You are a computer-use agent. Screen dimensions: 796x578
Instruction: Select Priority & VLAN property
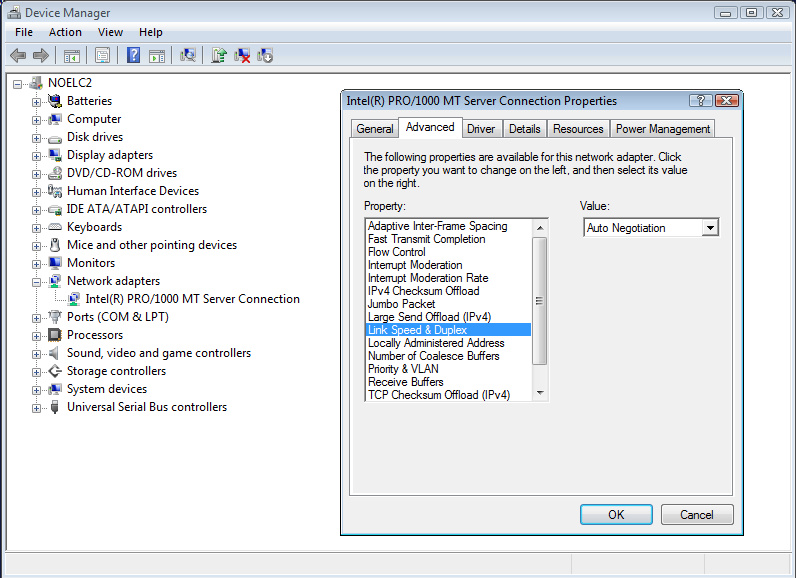[449, 369]
